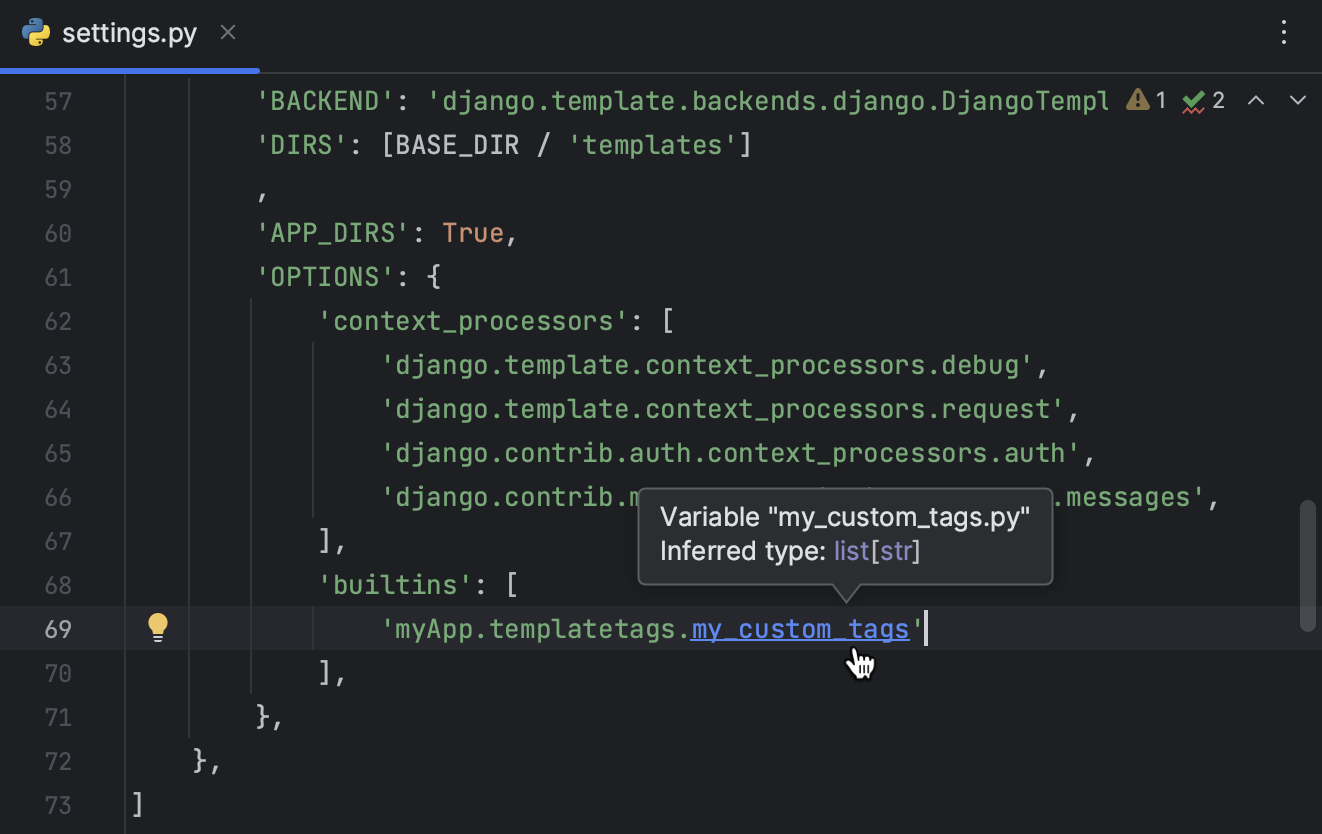Image resolution: width=1322 pixels, height=834 pixels.
Task: Click the warning count "1" in the inspection widget
Action: tap(1160, 100)
